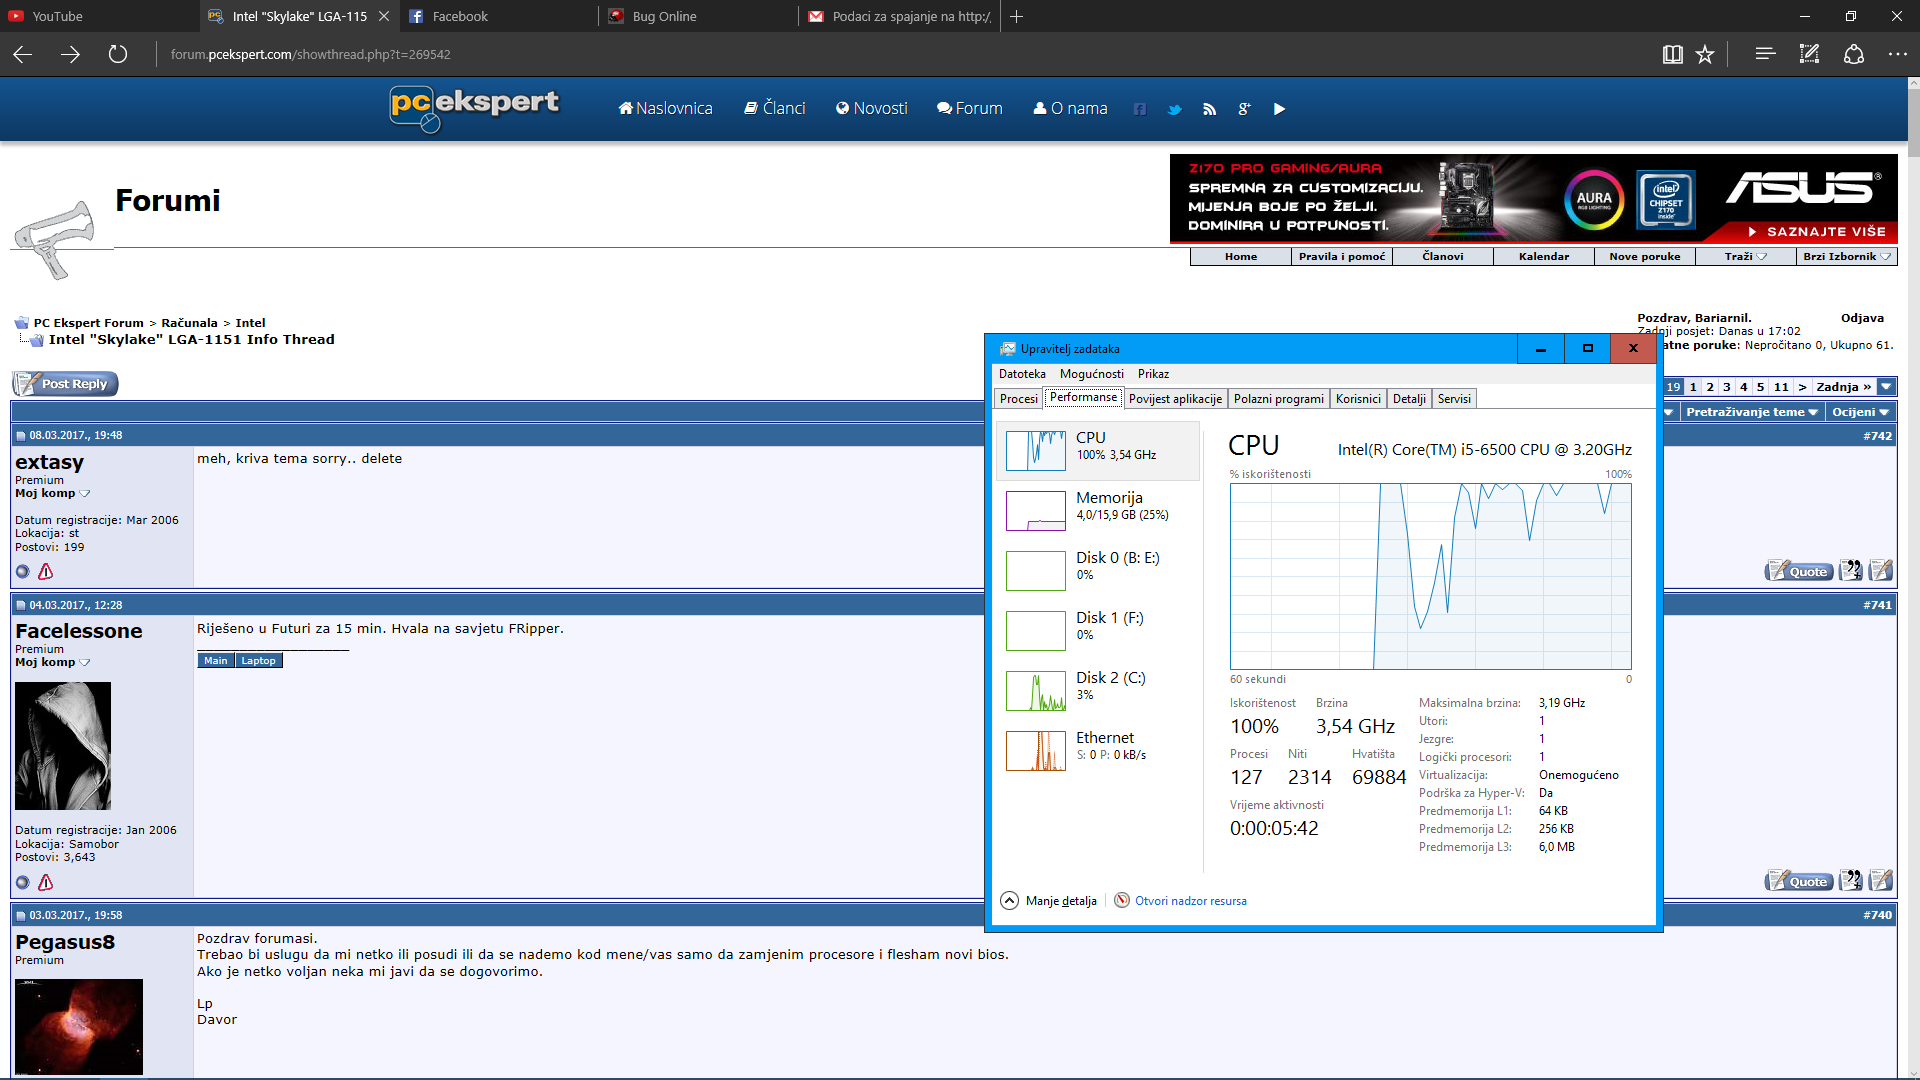Image resolution: width=1920 pixels, height=1080 pixels.
Task: Open the Traži dropdown menu
Action: coord(1745,257)
